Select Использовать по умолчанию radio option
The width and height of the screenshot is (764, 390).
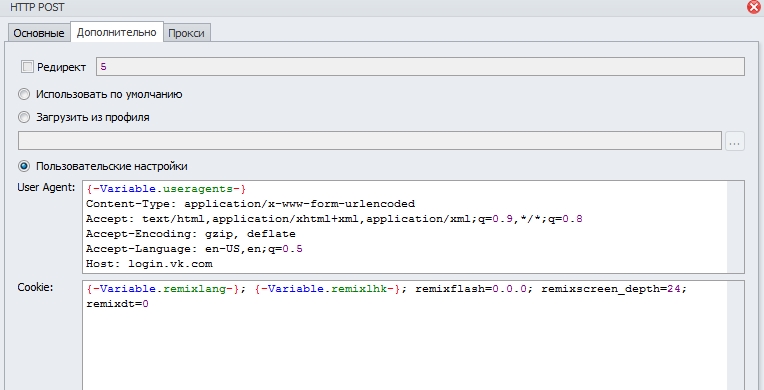pos(24,94)
